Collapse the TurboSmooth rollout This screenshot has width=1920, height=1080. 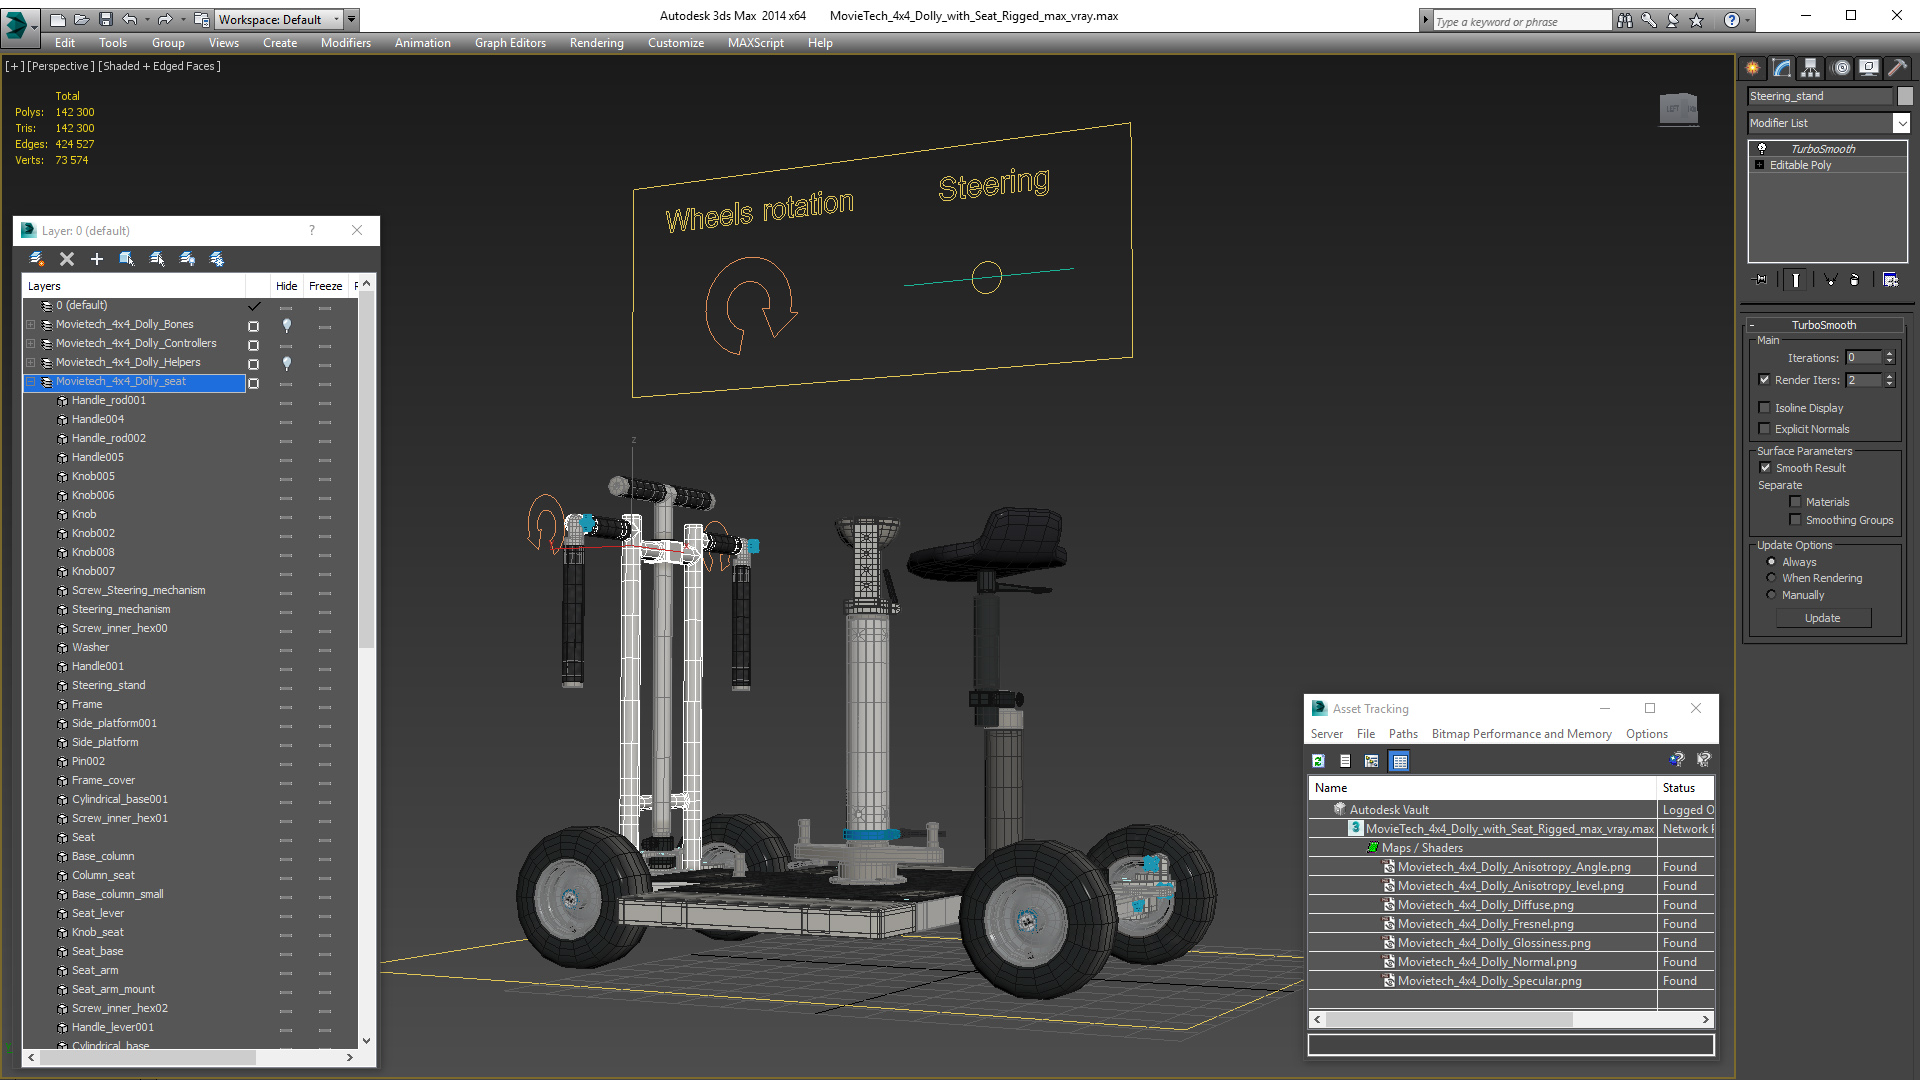(x=1752, y=325)
